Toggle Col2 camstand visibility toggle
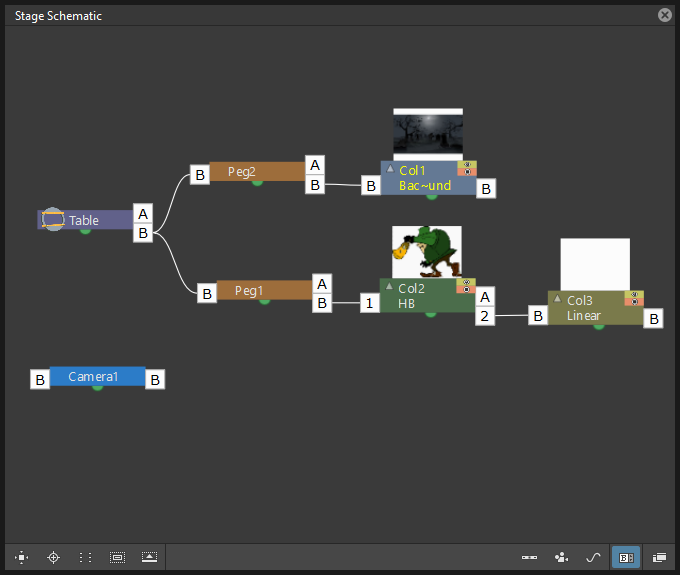 pos(466,290)
